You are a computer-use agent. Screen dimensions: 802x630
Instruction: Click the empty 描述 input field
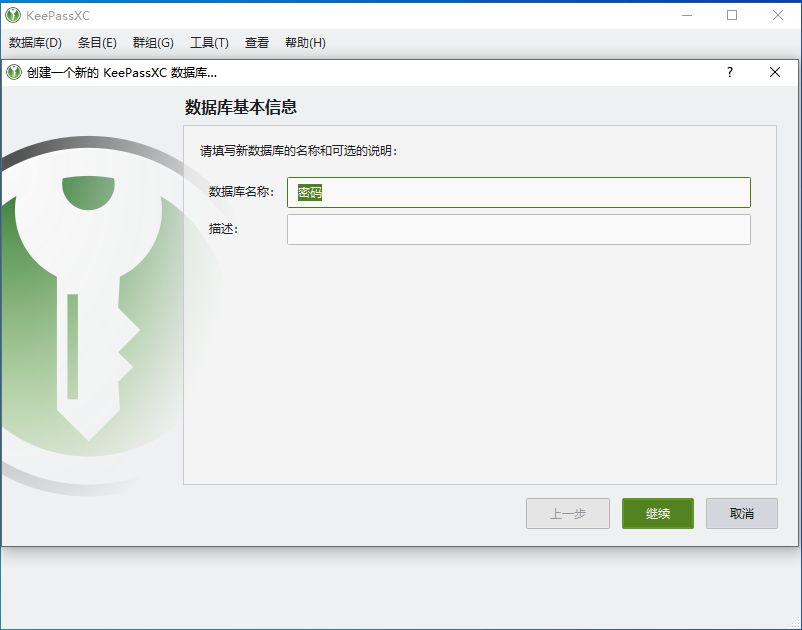coord(518,229)
